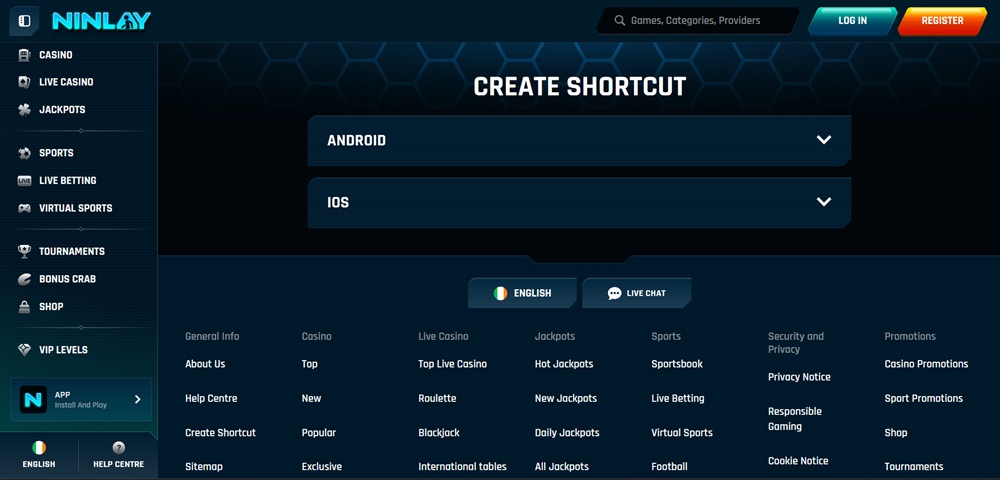Open Sports via the soccer ball icon
1000x480 pixels.
coord(24,153)
